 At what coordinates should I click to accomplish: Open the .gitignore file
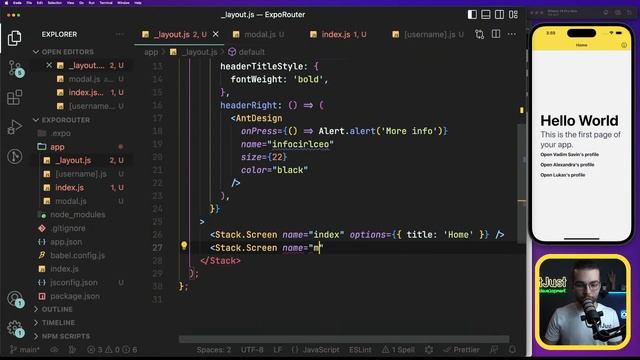pyautogui.click(x=68, y=228)
